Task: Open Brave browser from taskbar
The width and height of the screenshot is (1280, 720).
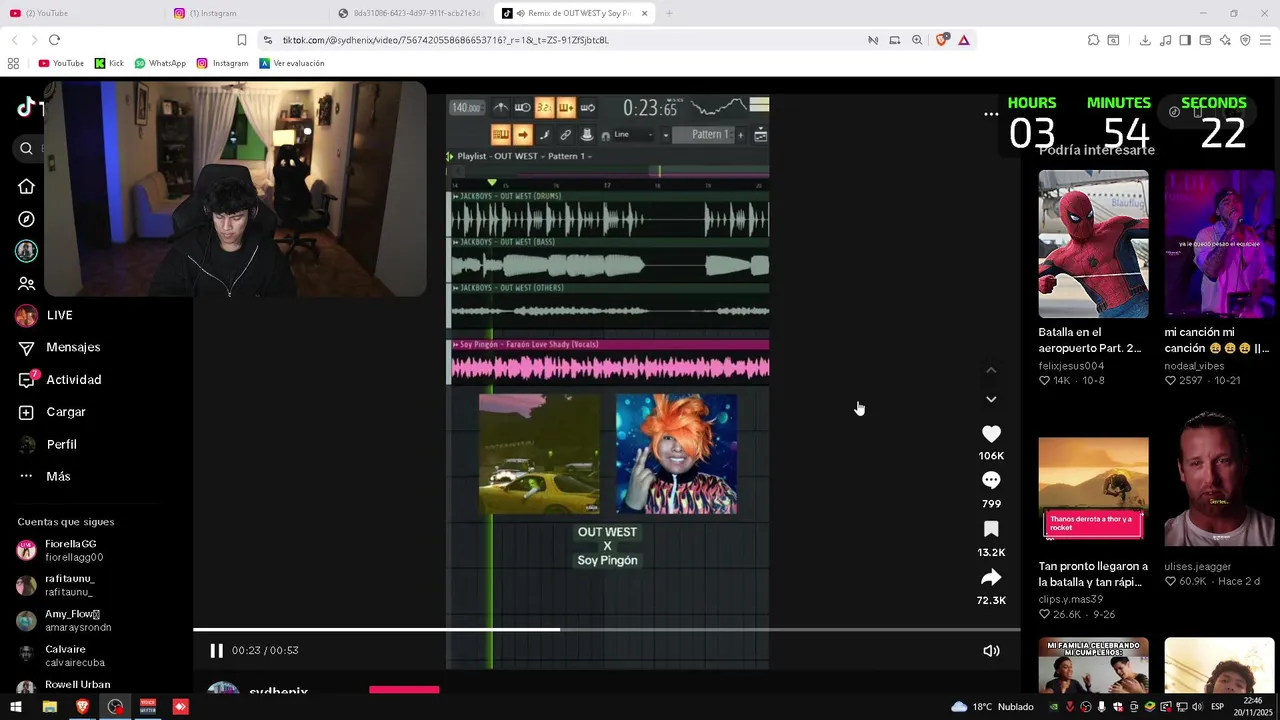Action: (82, 707)
